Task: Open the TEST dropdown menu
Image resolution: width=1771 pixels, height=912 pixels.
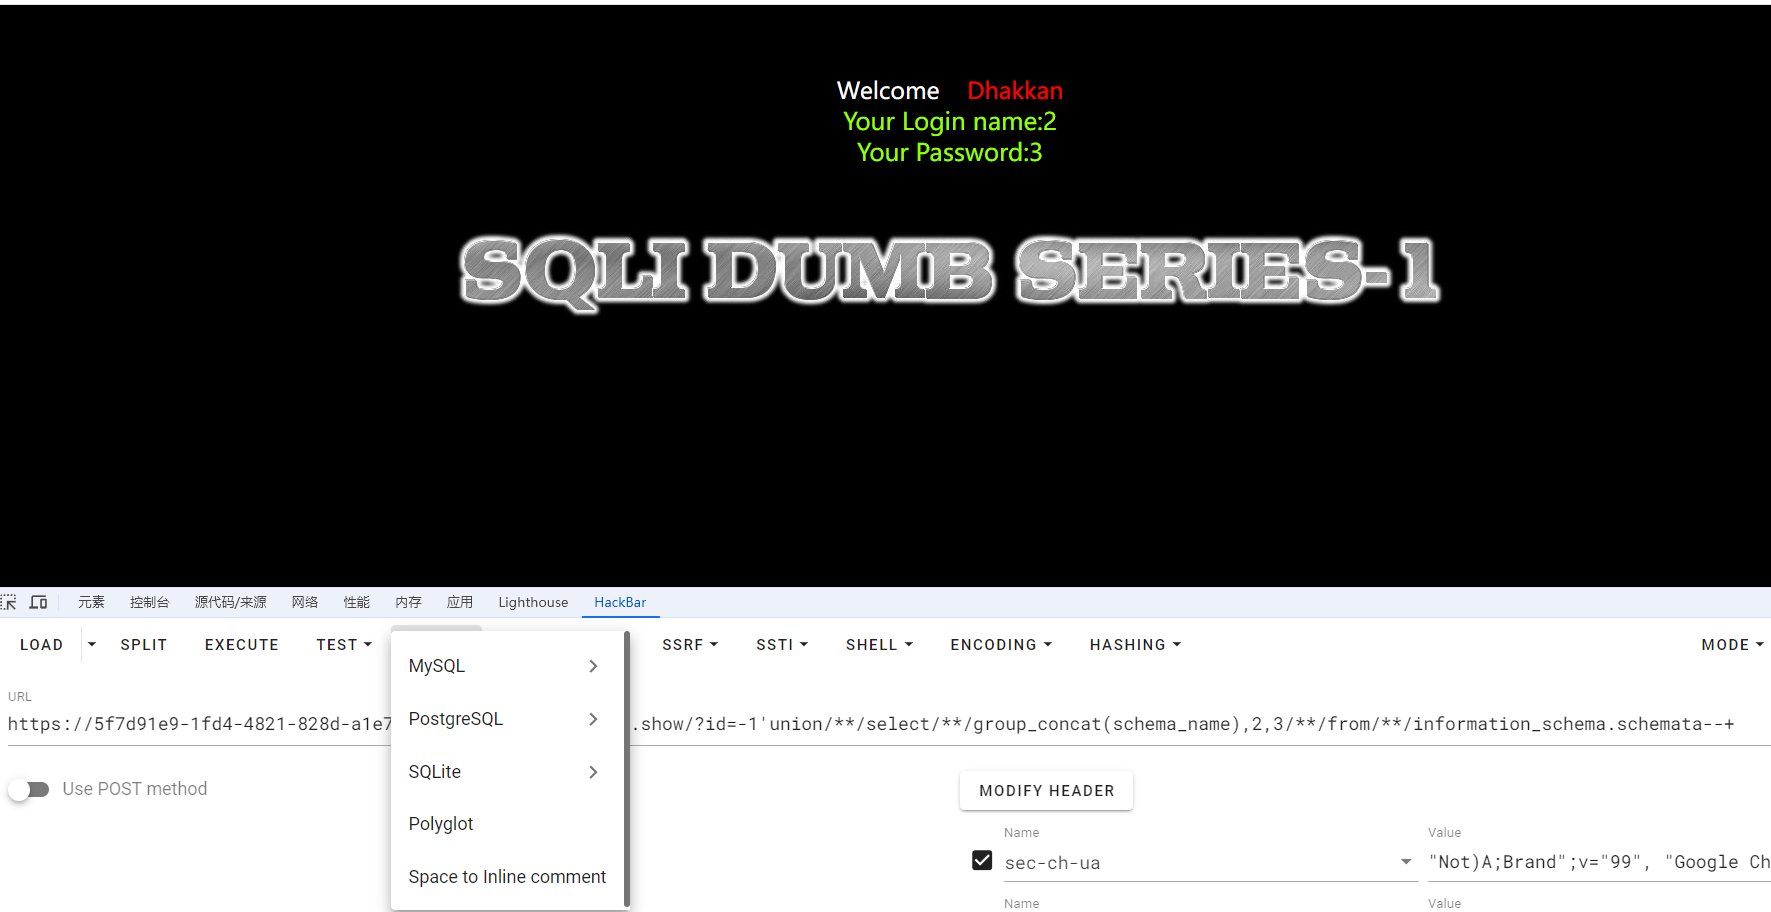Action: click(x=343, y=644)
